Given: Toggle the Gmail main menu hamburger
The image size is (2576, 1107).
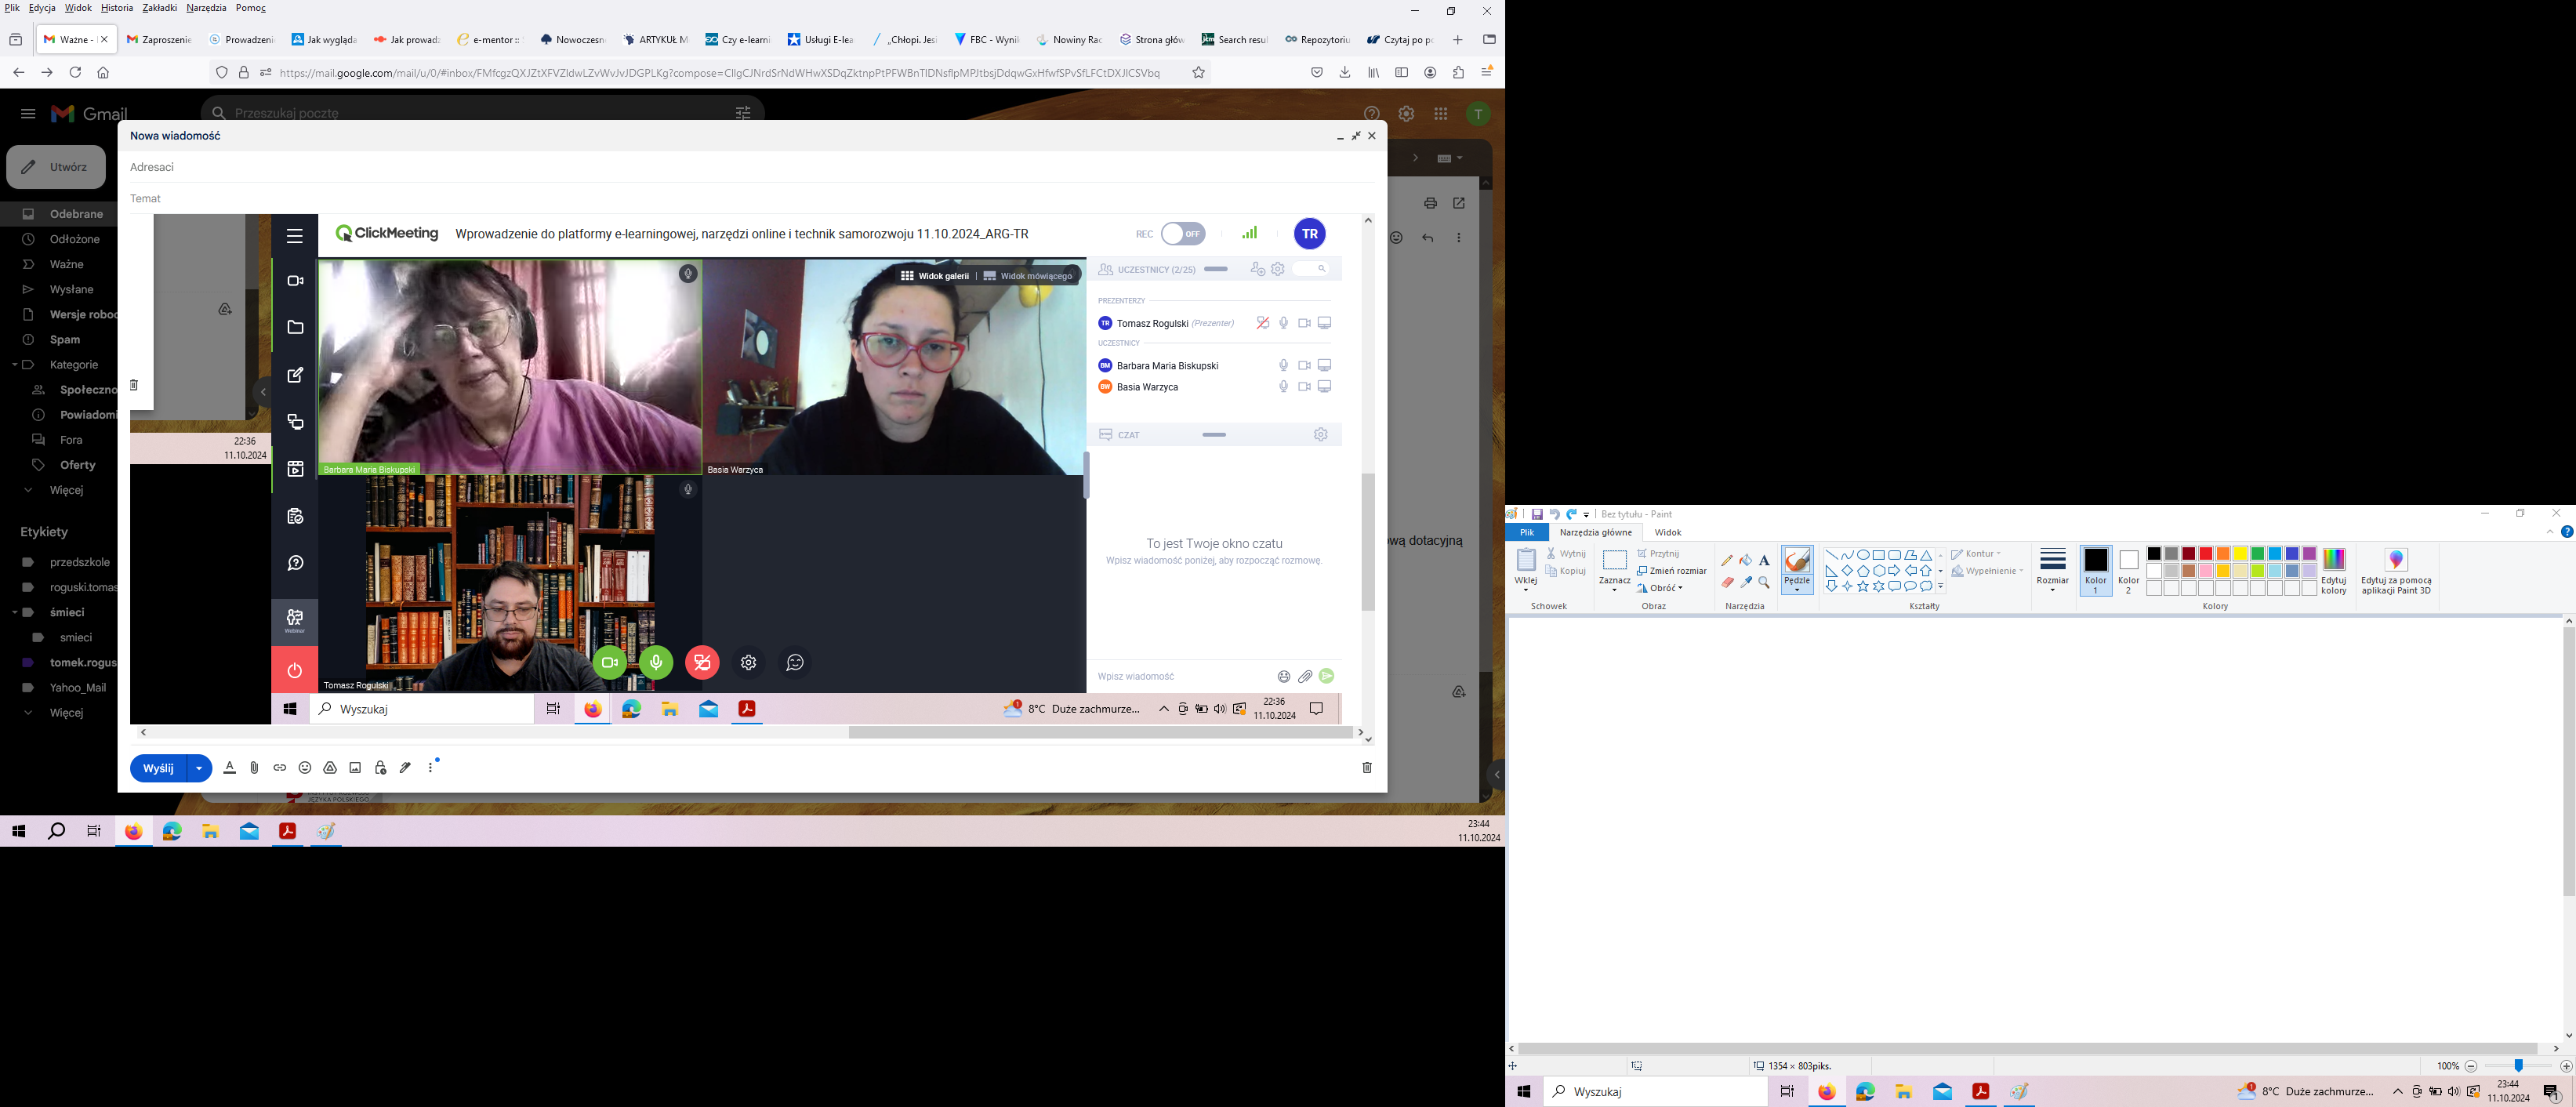Looking at the screenshot, I should 28,114.
